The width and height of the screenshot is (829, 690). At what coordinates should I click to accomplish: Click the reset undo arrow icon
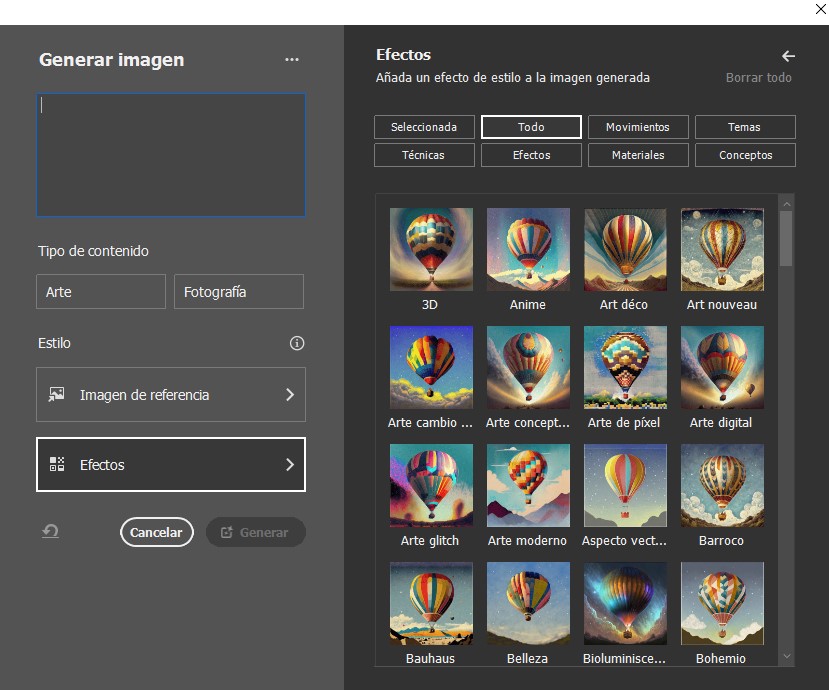50,532
